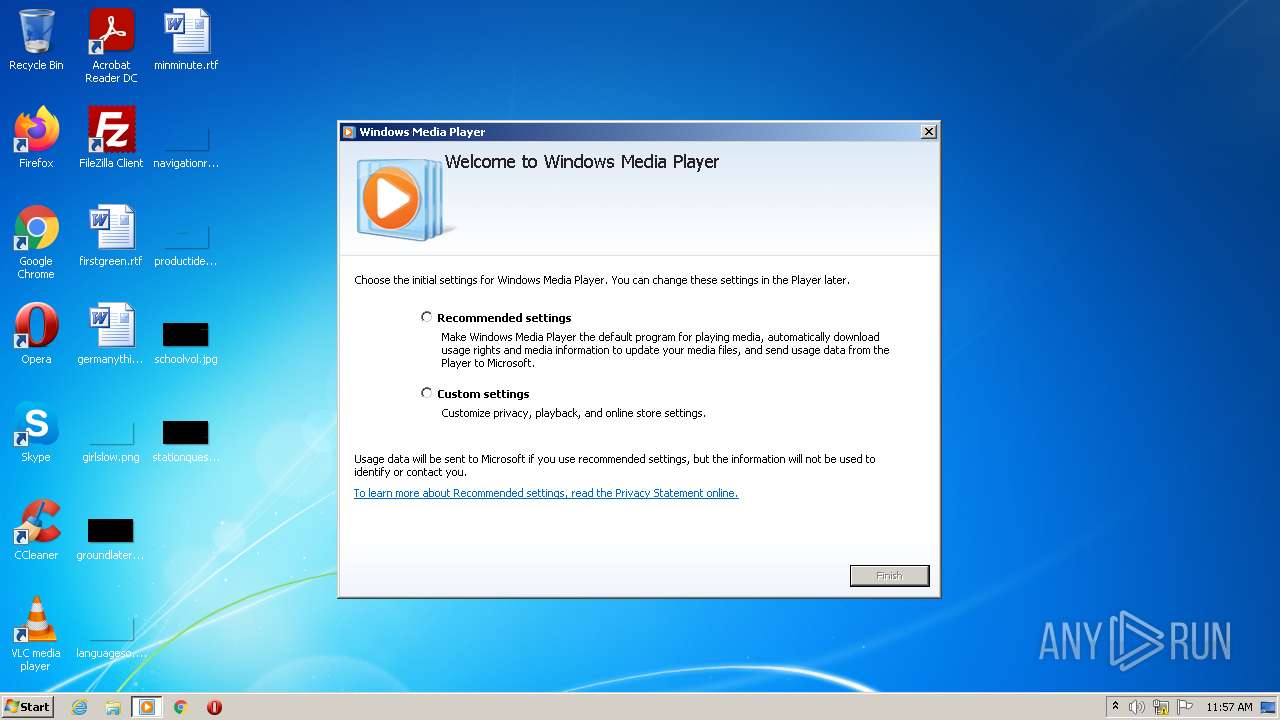Viewport: 1280px width, 720px height.
Task: Open Opera from the taskbar
Action: [214, 707]
